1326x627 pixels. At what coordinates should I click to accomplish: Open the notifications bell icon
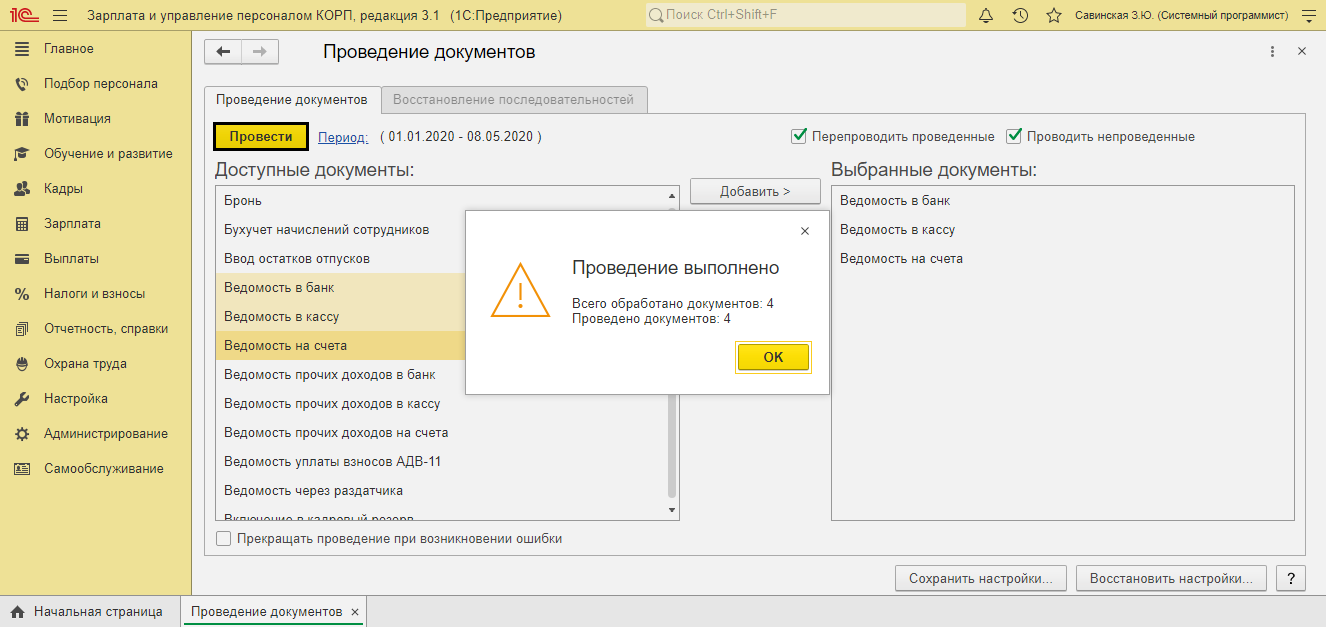(x=986, y=15)
